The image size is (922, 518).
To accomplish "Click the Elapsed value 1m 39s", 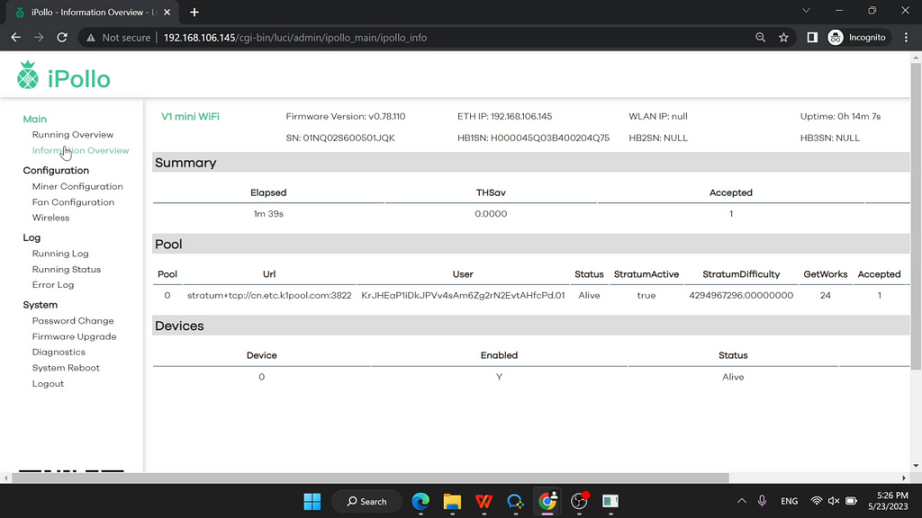I will click(268, 214).
